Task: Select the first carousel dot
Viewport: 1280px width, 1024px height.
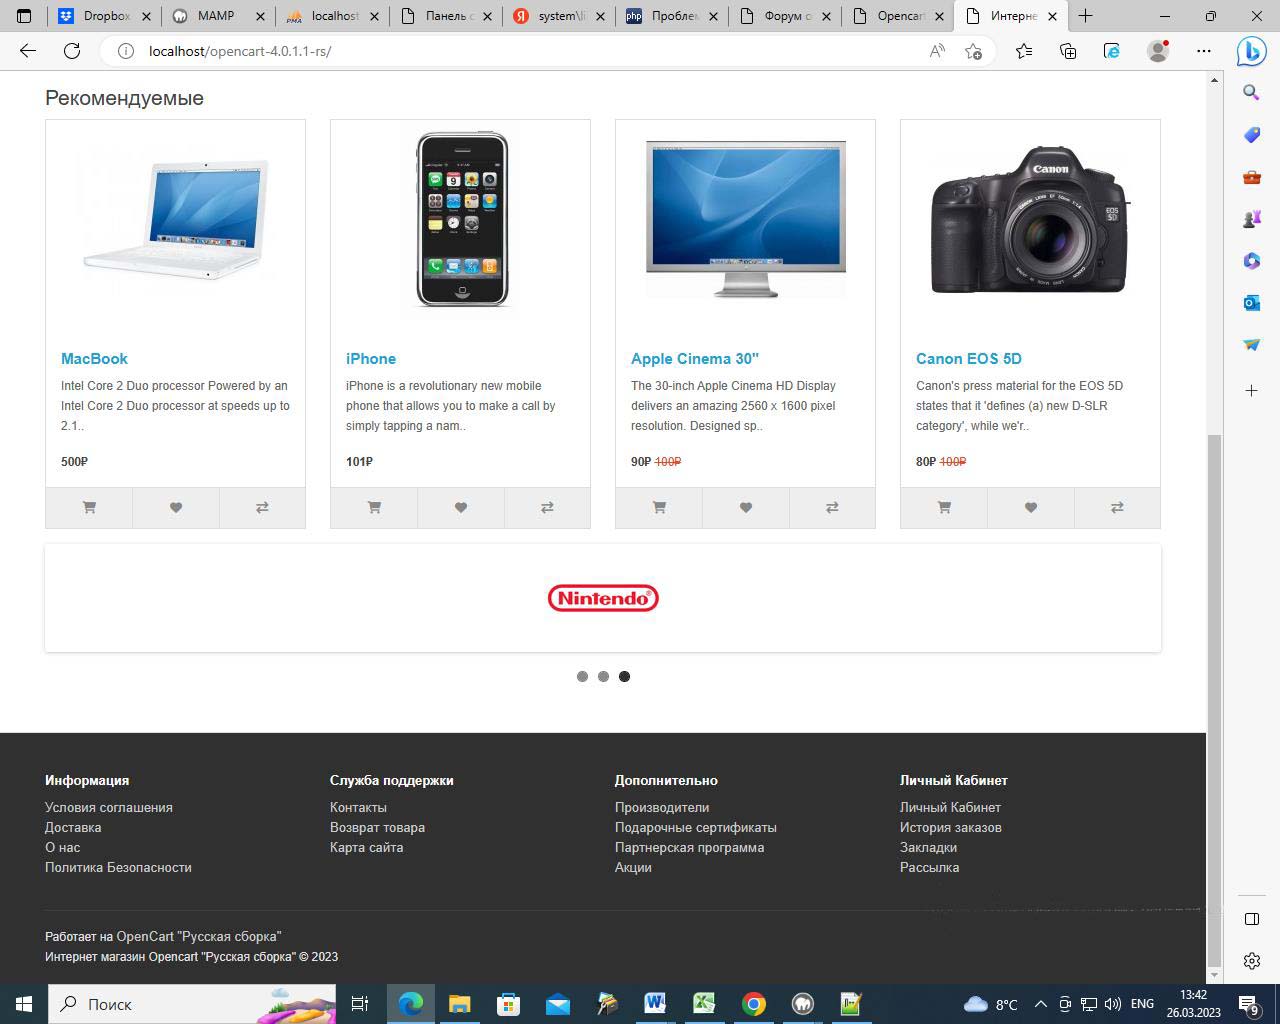Action: [582, 677]
